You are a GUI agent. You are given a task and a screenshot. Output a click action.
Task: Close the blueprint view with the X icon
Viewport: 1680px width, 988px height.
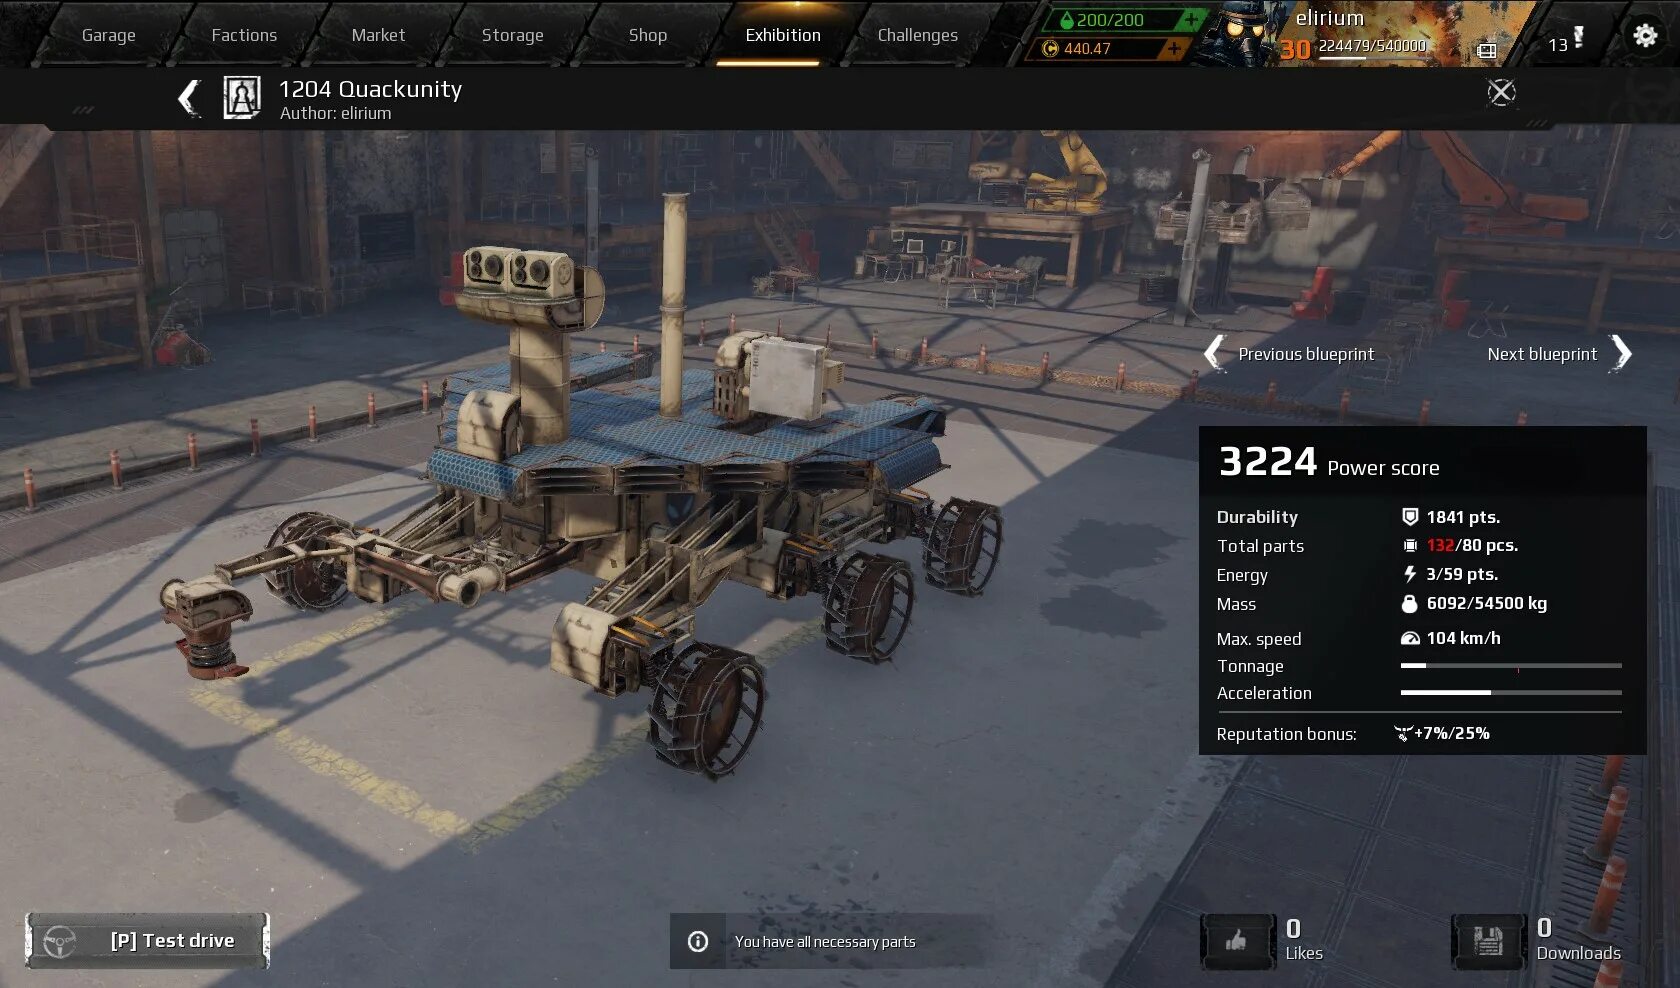pos(1501,92)
